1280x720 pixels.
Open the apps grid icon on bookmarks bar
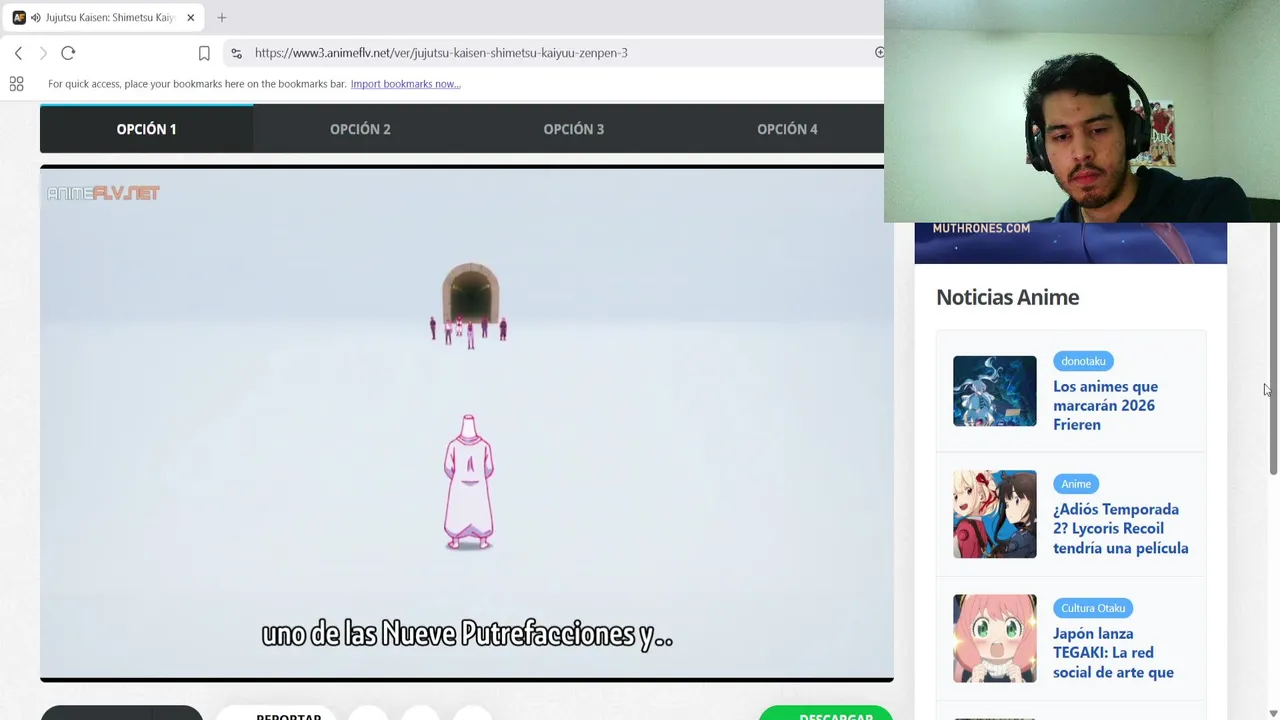click(16, 84)
